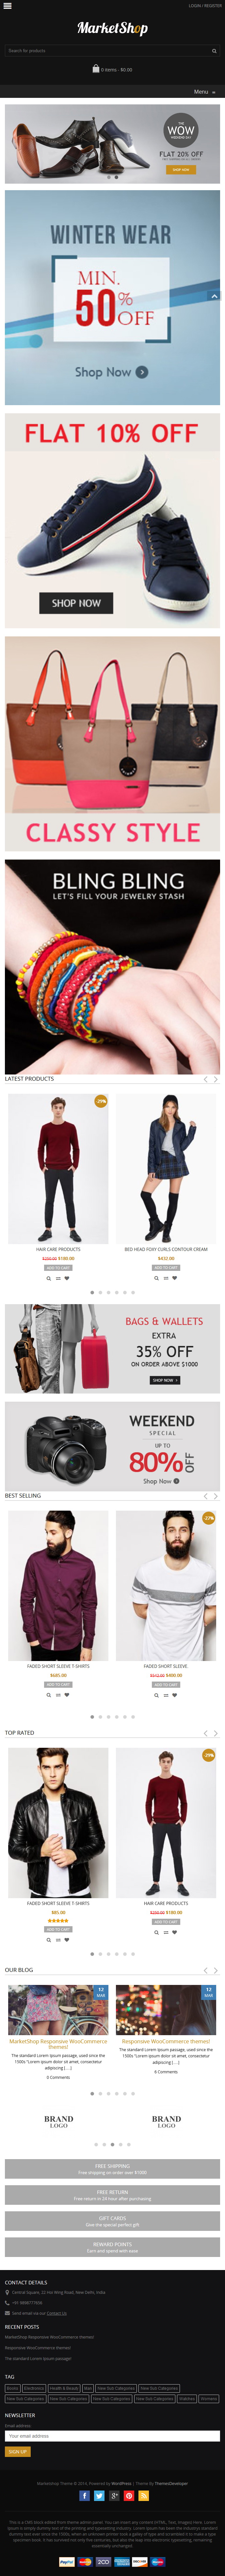Click SHOP NOW on the Flat 10% Off banner
This screenshot has height=2576, width=225.
point(76,603)
